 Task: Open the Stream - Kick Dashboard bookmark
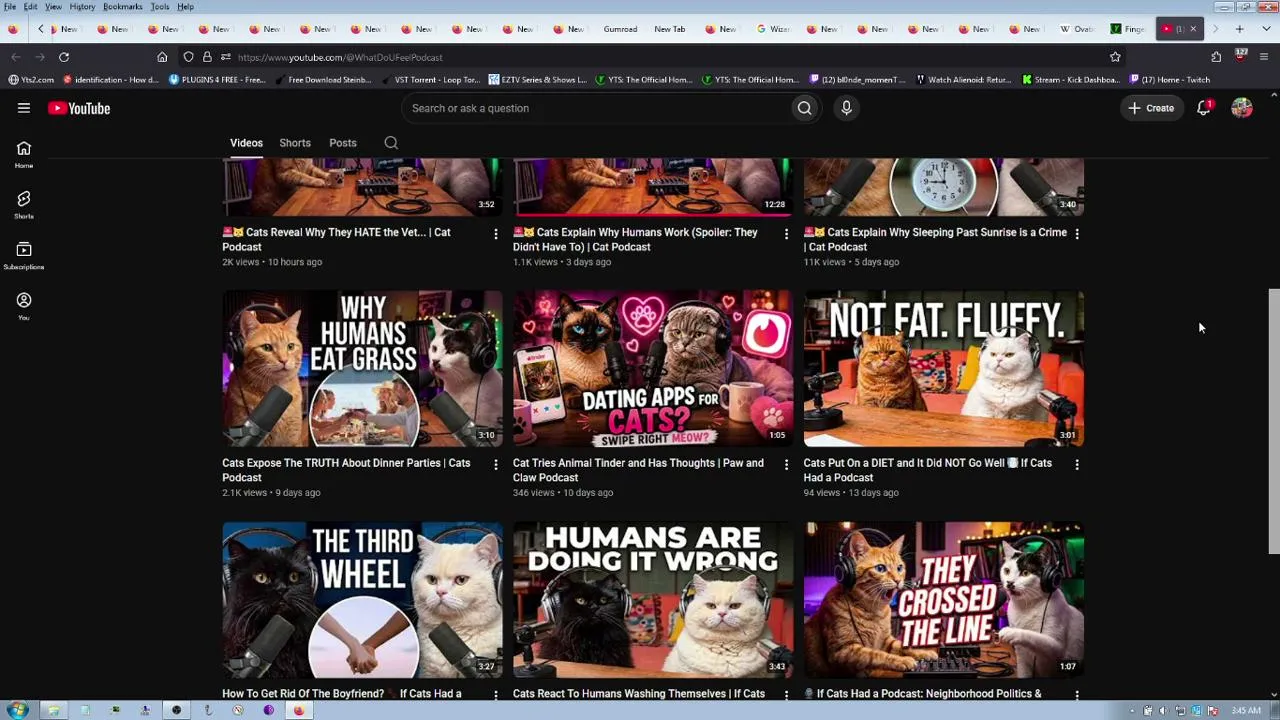click(1071, 80)
